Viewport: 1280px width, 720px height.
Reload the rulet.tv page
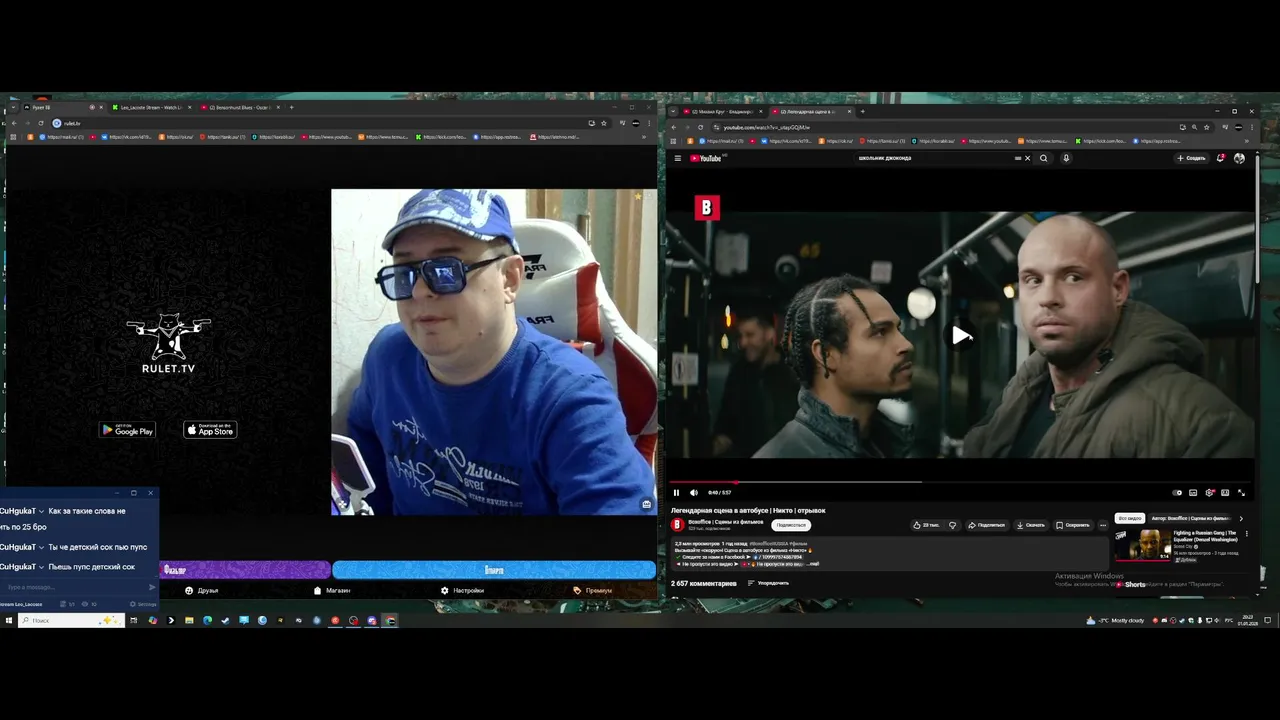click(x=41, y=123)
